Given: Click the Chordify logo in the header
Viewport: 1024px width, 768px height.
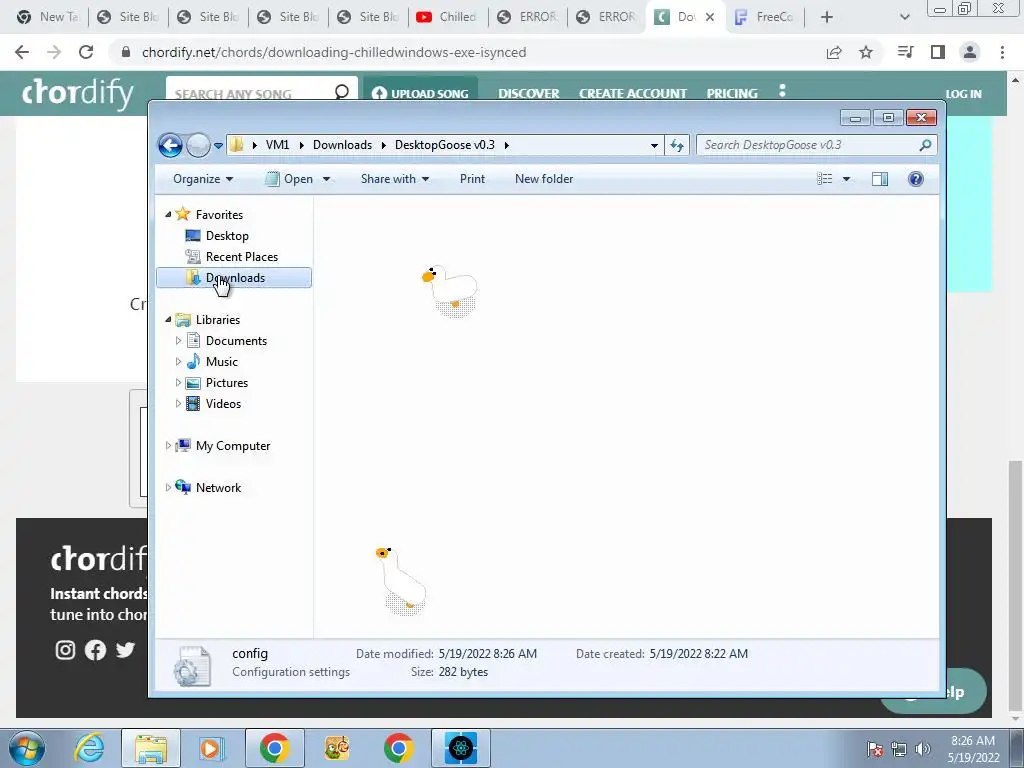Looking at the screenshot, I should [78, 93].
